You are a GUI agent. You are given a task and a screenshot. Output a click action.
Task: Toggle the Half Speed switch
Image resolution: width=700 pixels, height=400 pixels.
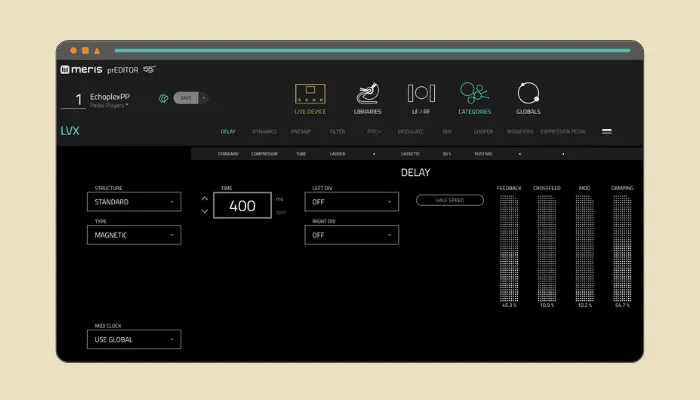(x=450, y=200)
